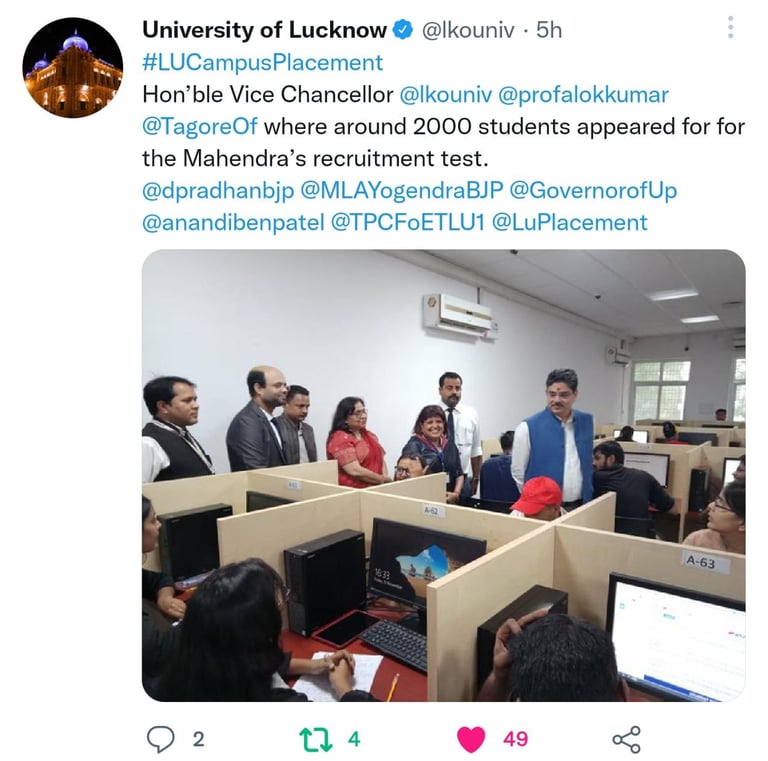Toggle the pink heart like icon
The width and height of the screenshot is (768, 761).
(x=471, y=739)
